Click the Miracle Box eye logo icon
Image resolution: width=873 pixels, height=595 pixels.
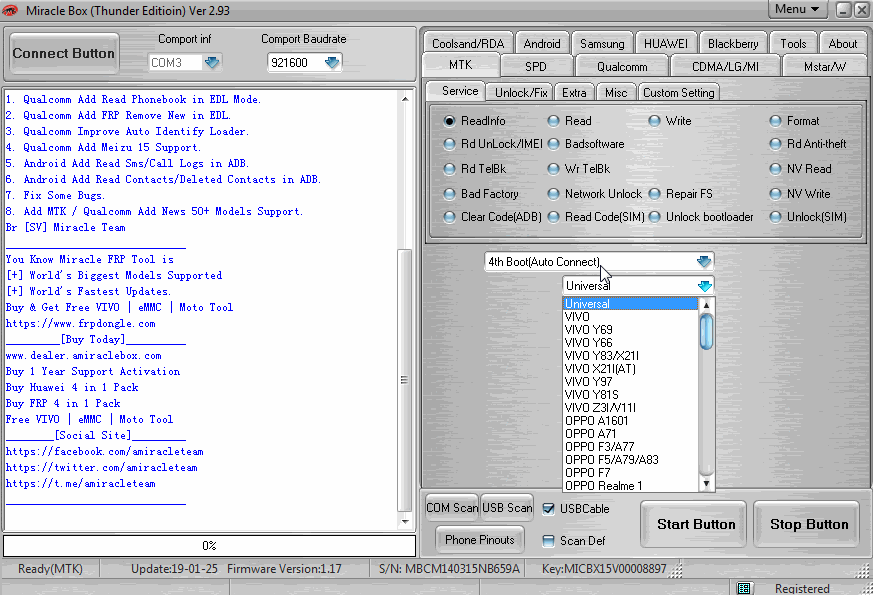coord(10,10)
